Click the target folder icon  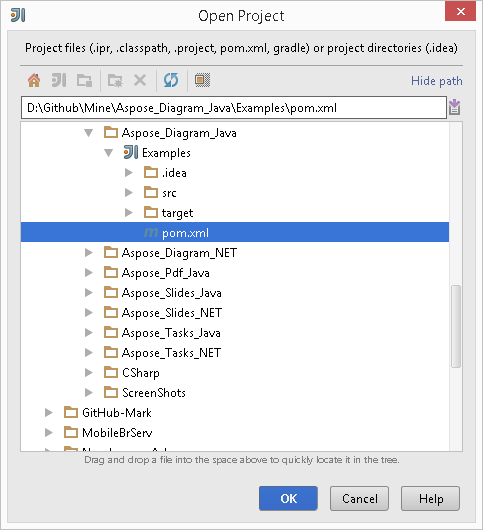[x=151, y=212]
